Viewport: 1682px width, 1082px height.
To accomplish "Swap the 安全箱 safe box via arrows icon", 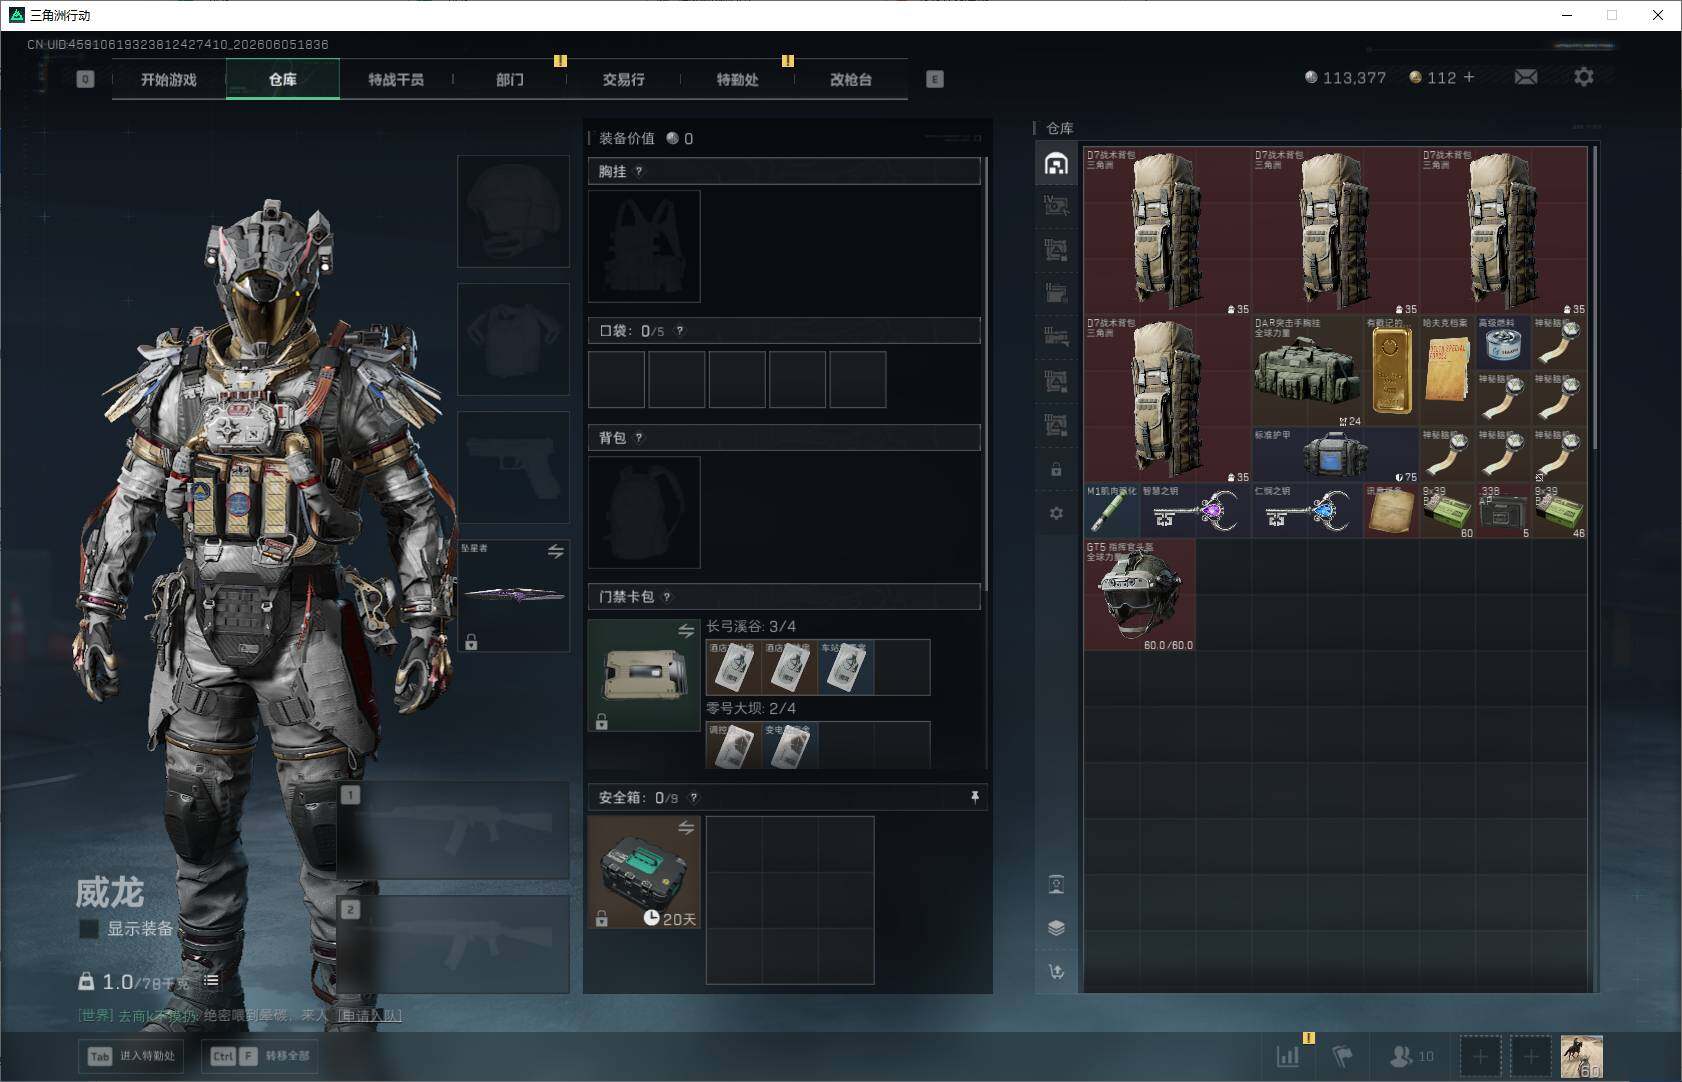I will click(686, 828).
